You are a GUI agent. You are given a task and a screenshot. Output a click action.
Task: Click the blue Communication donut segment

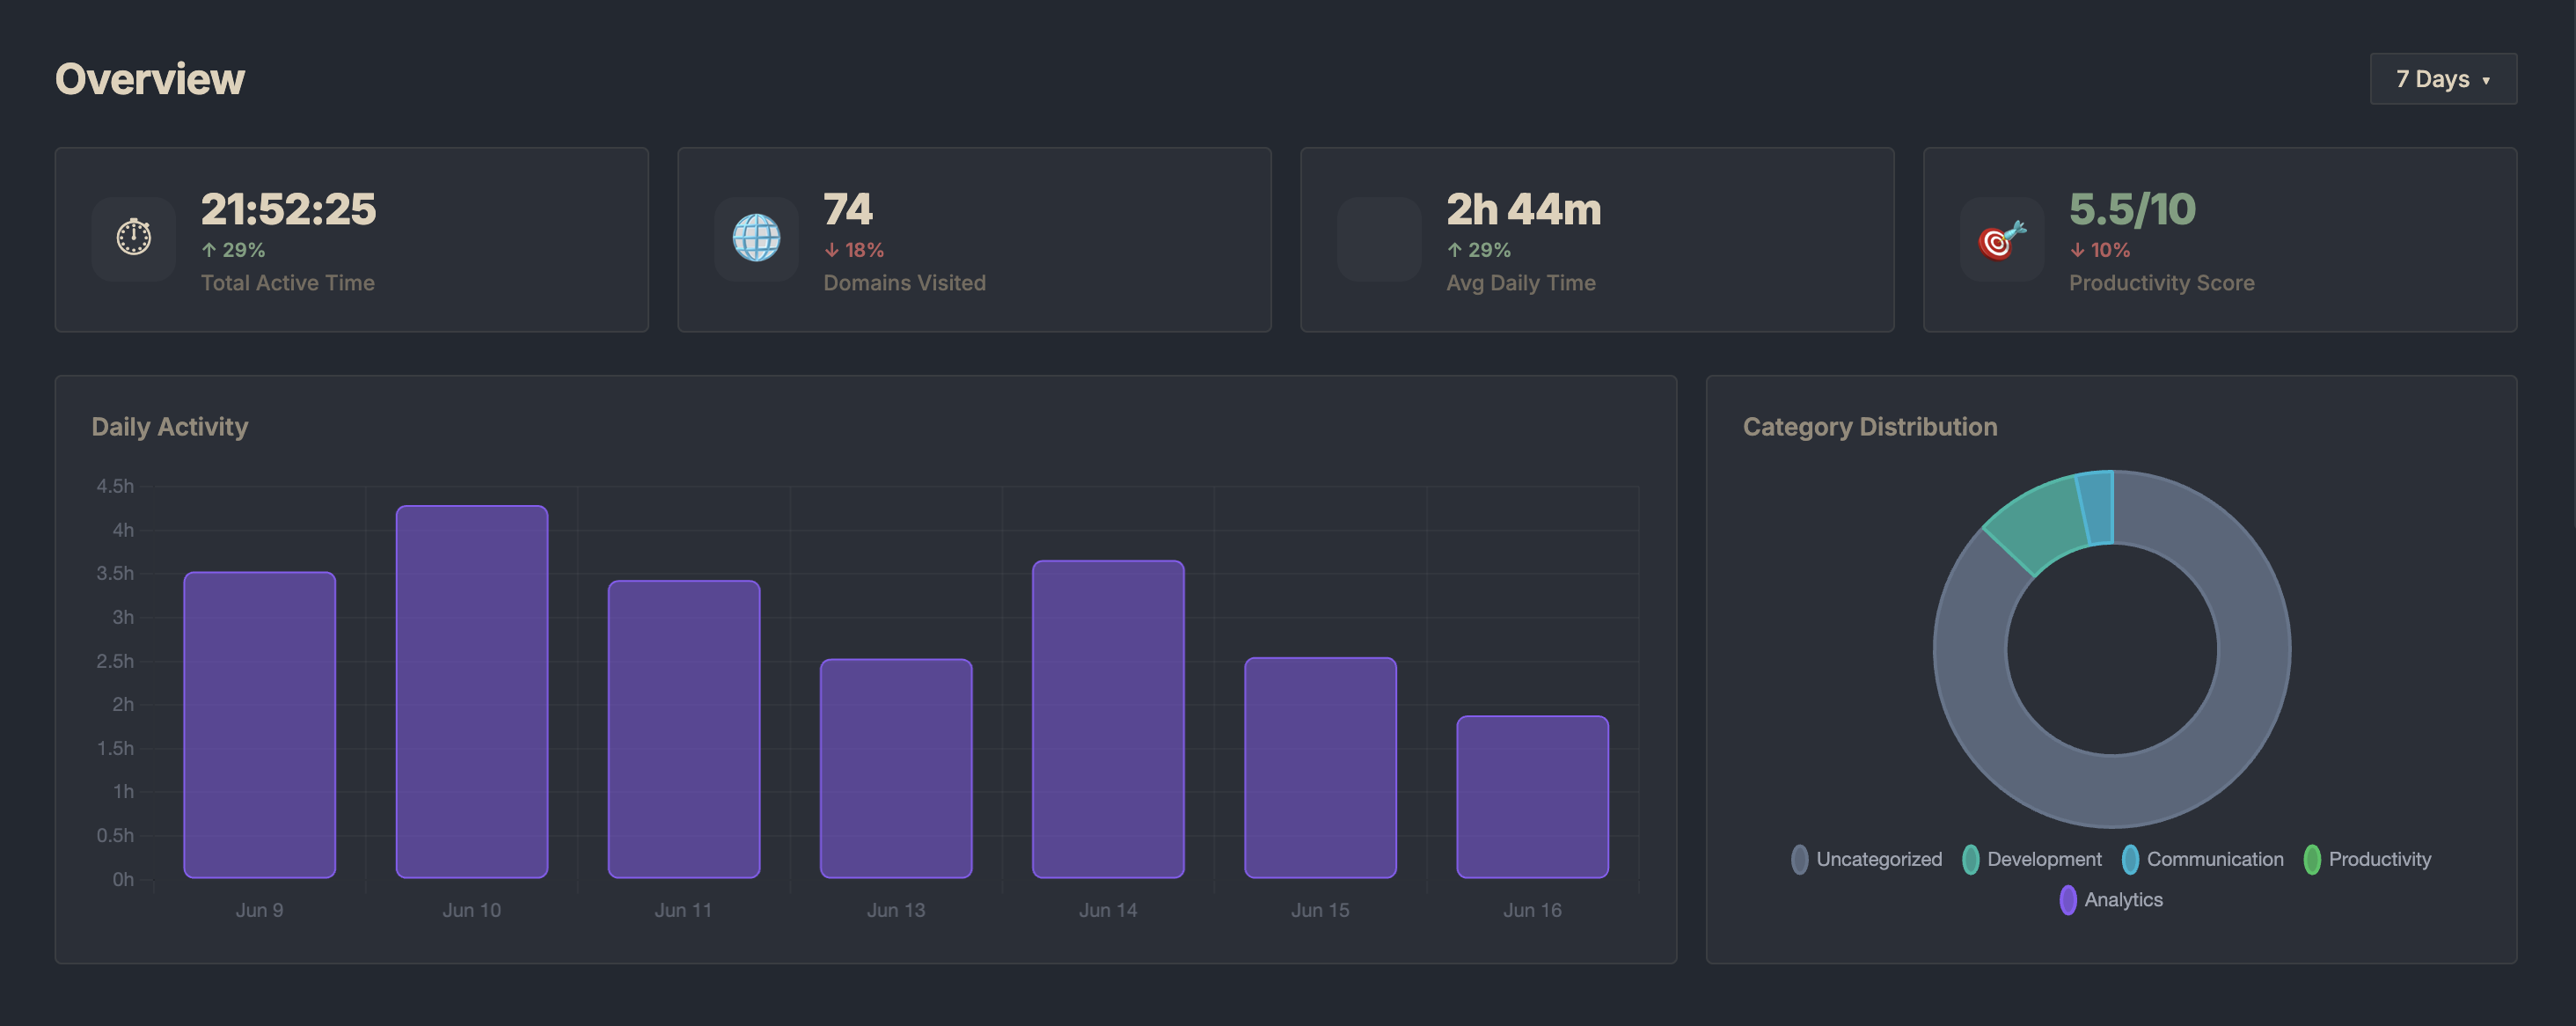pos(2097,507)
